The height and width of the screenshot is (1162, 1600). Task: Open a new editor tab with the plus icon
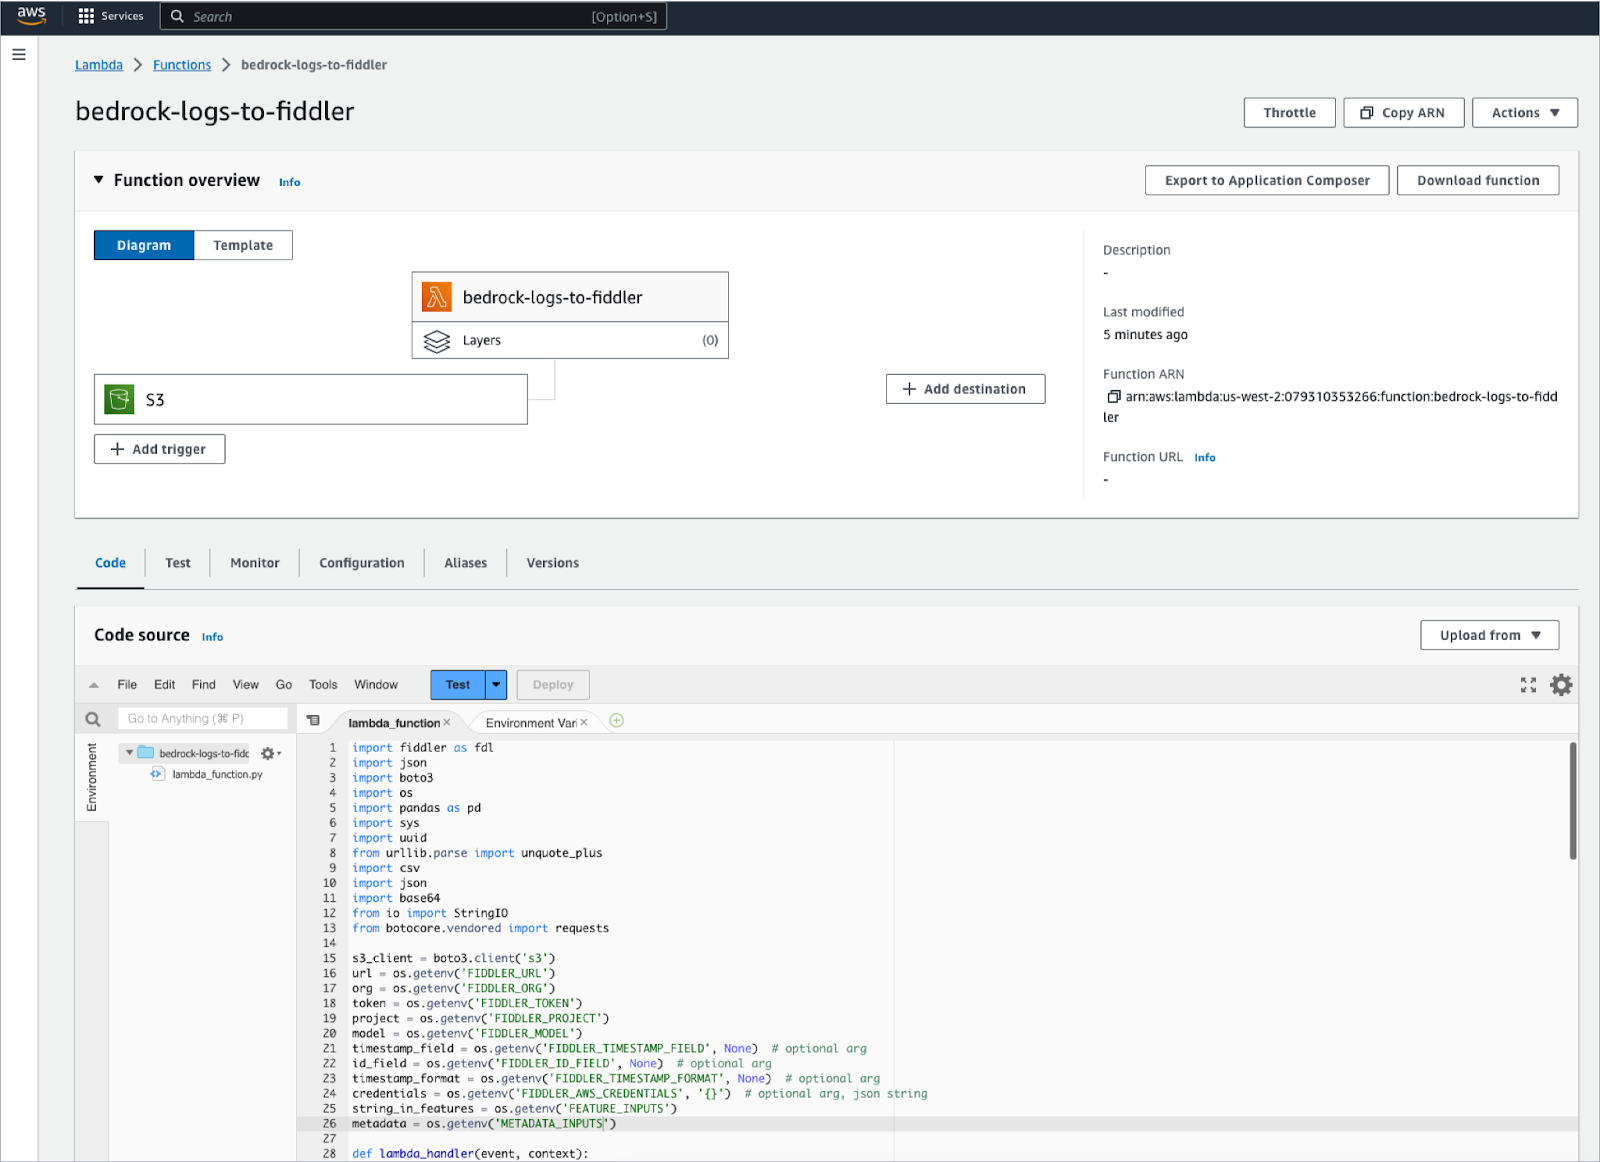point(616,719)
